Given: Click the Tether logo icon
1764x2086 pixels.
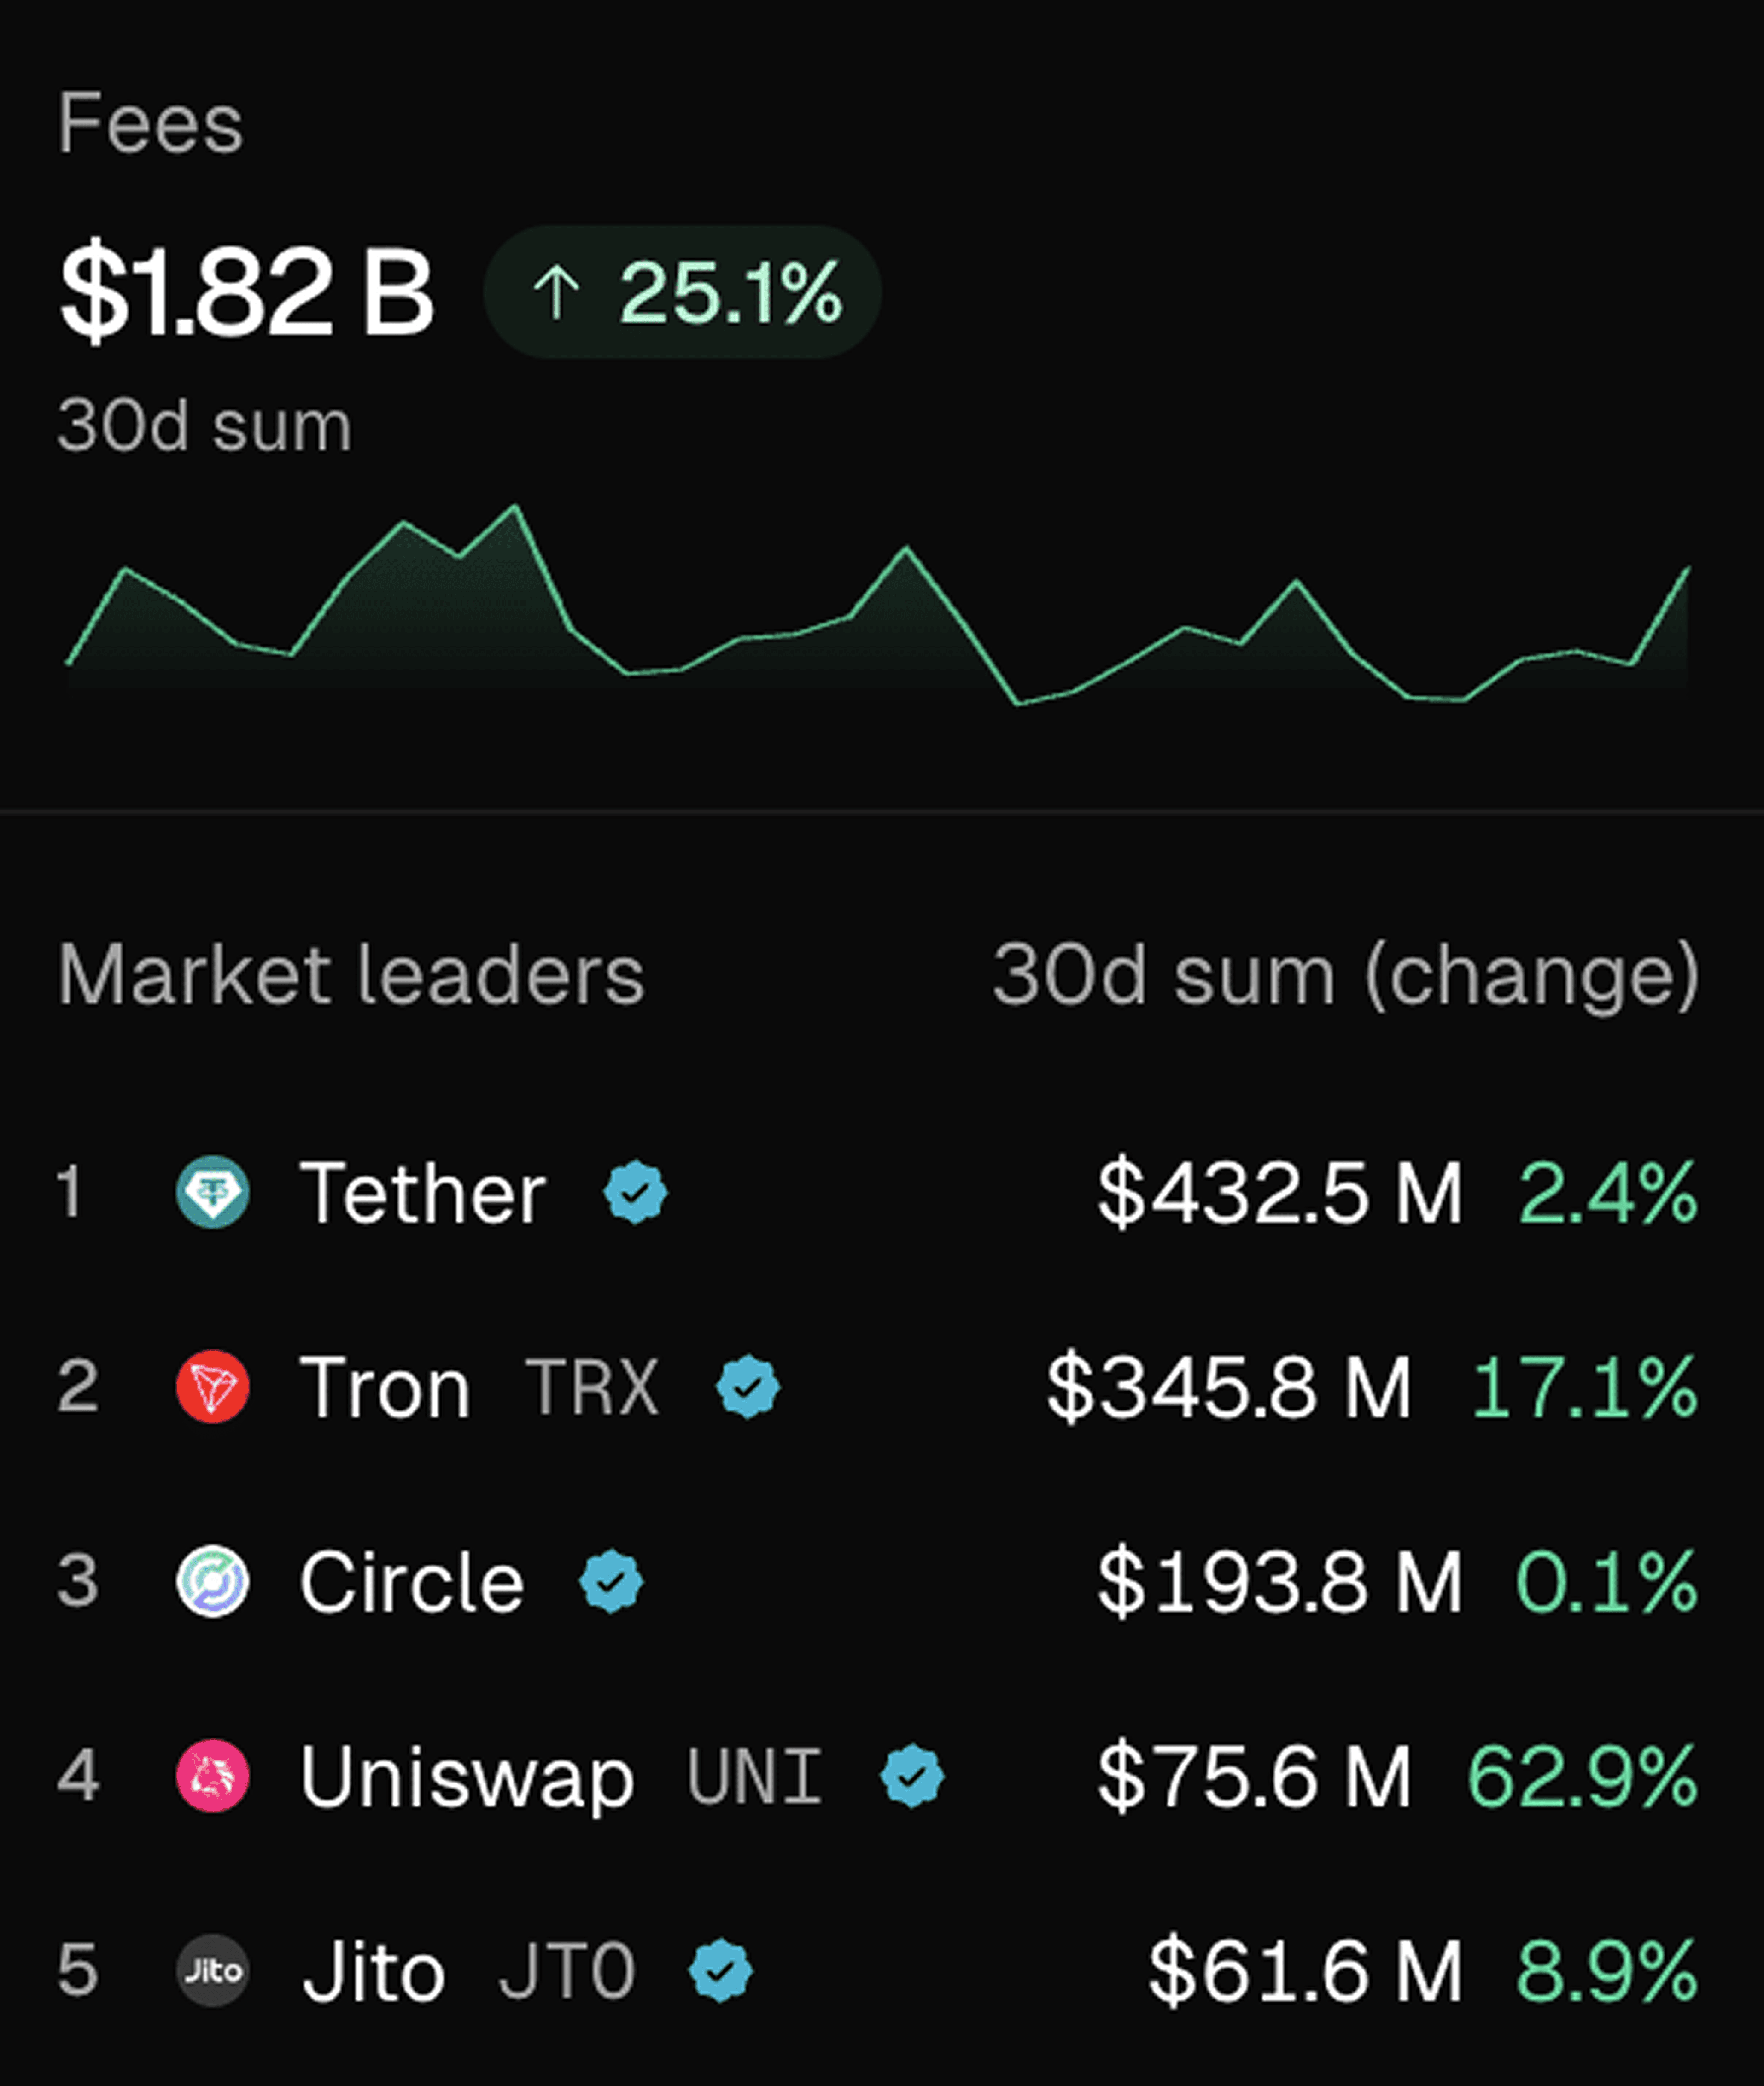Looking at the screenshot, I should click(x=212, y=1192).
